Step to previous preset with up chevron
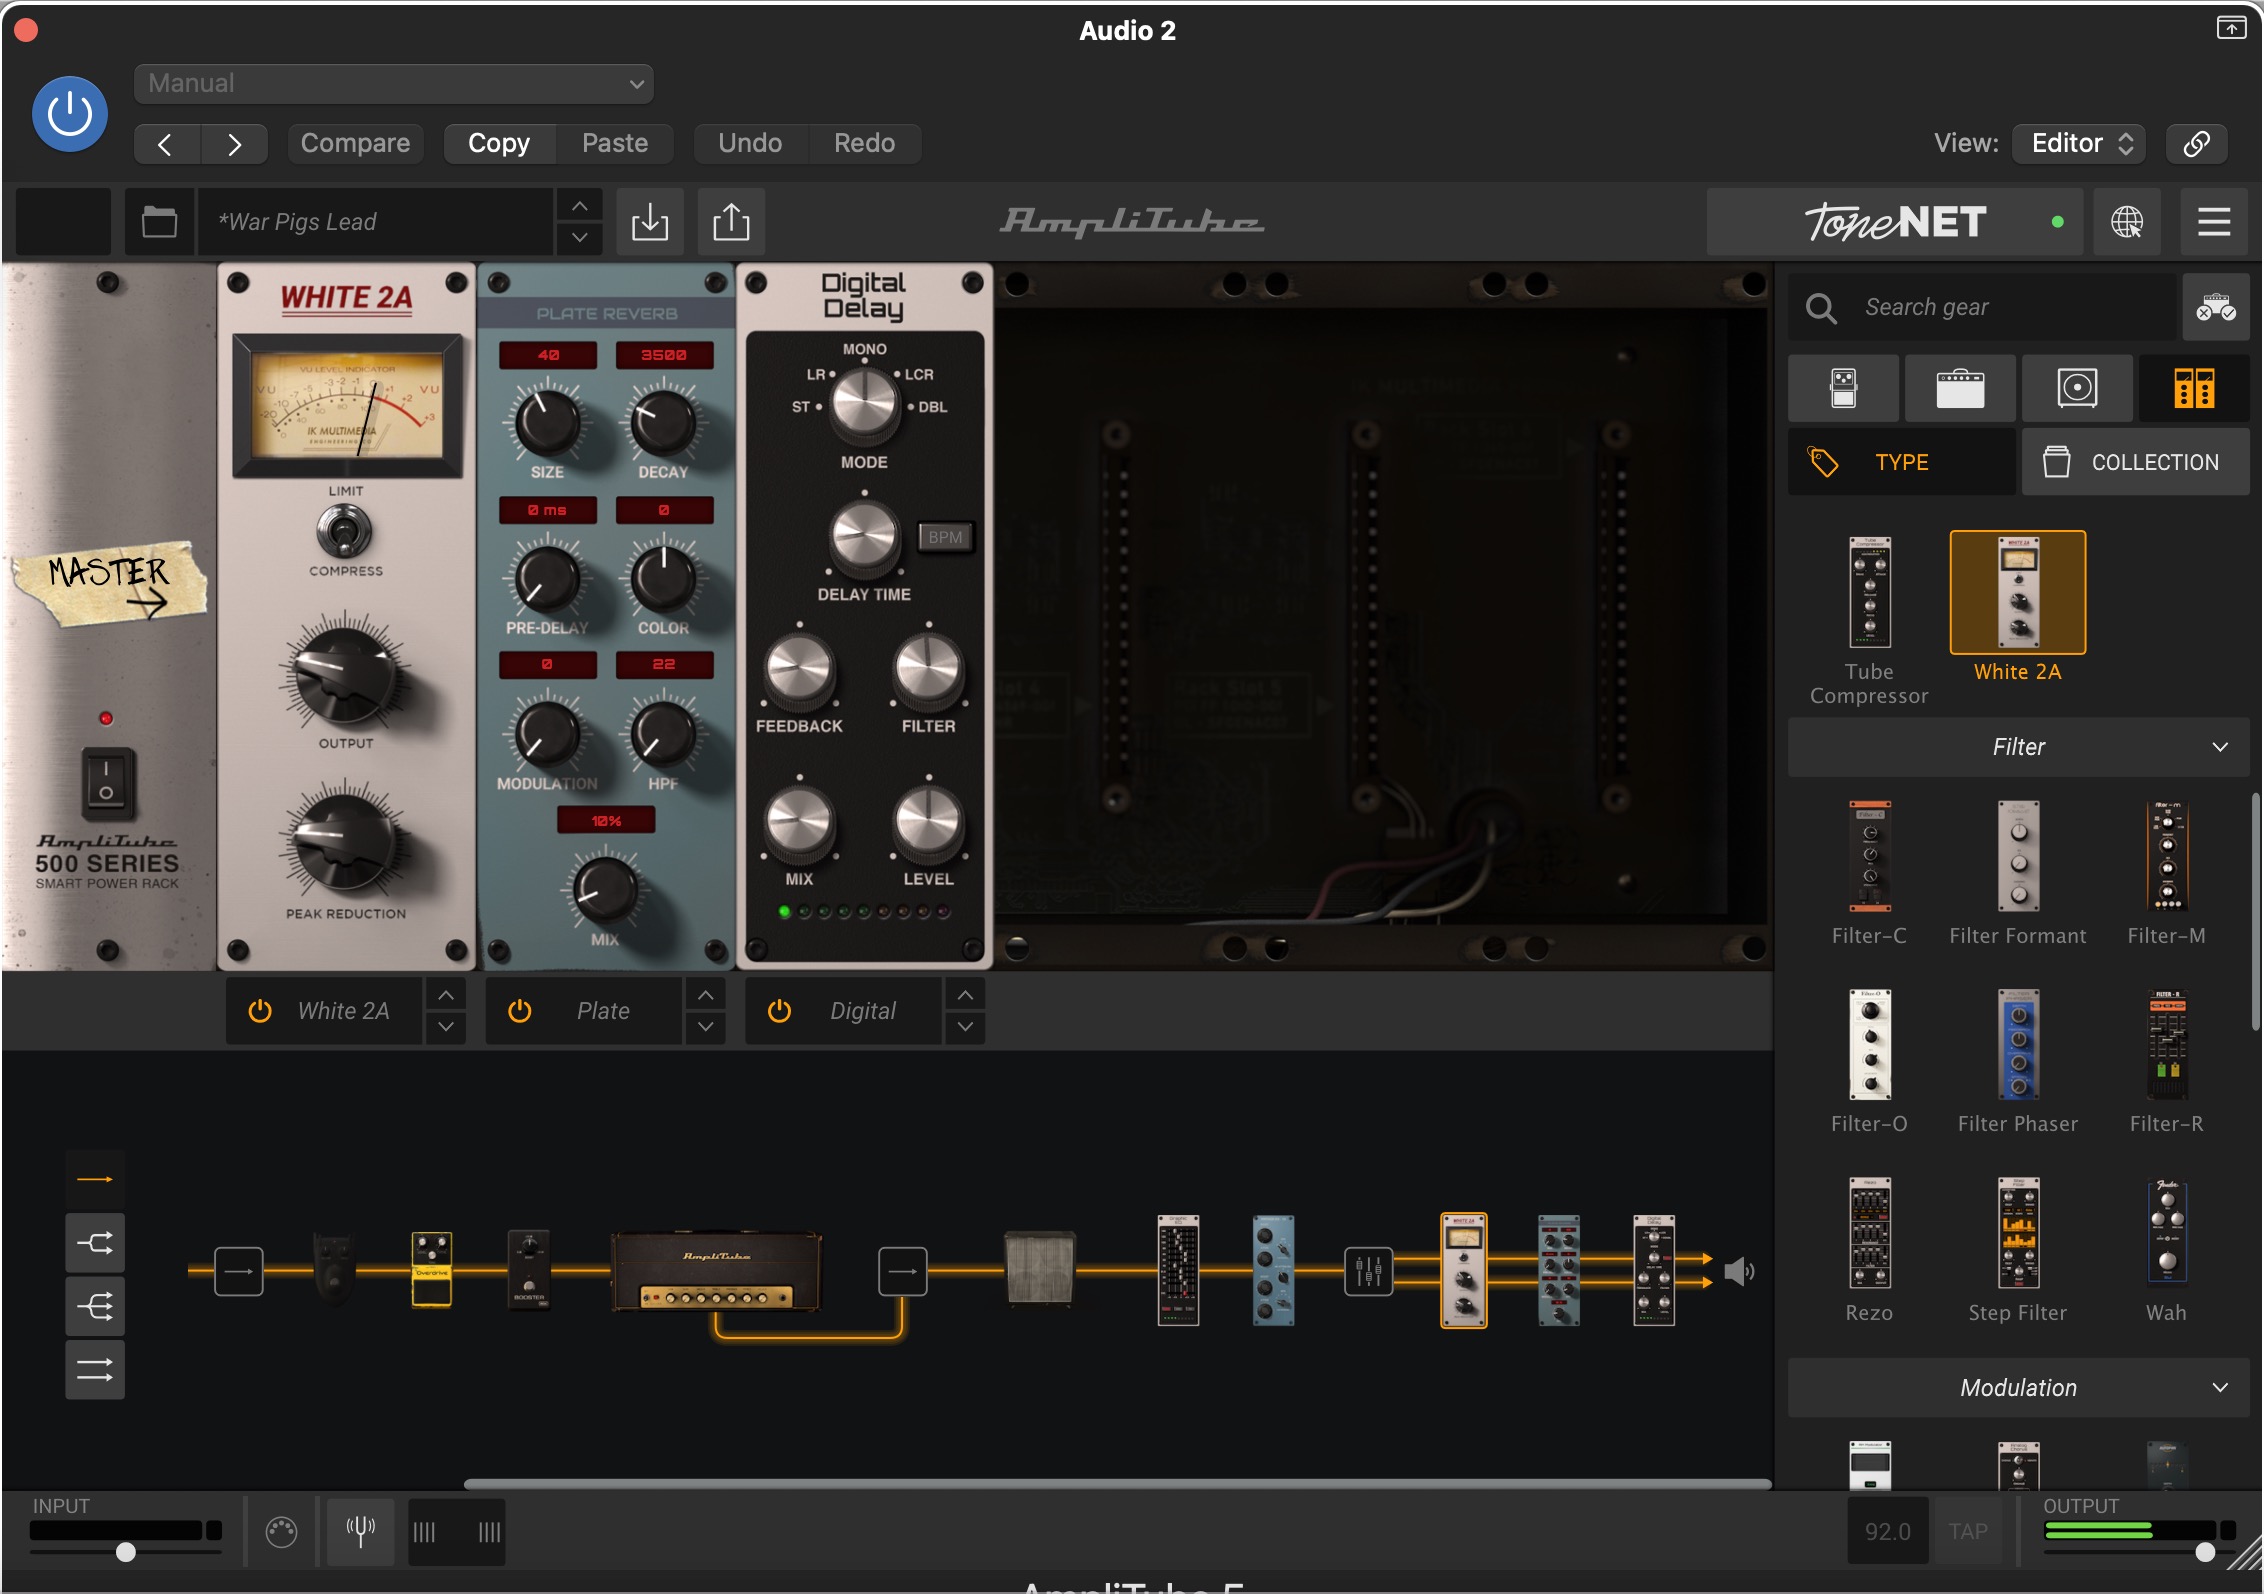The width and height of the screenshot is (2264, 1594). [x=579, y=205]
